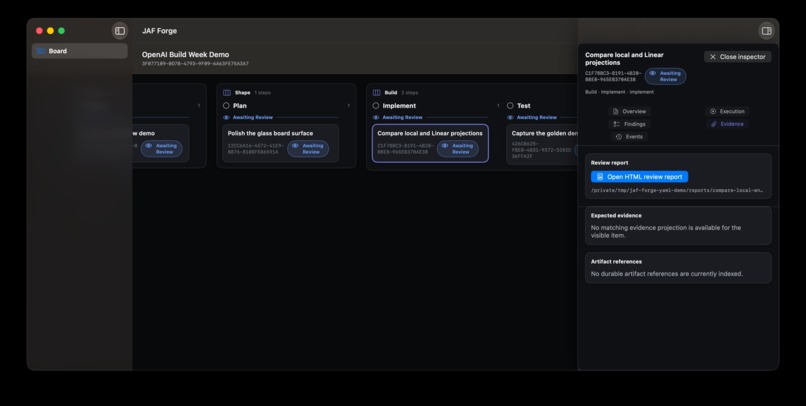806x406 pixels.
Task: Click the red close window button
Action: pos(39,31)
